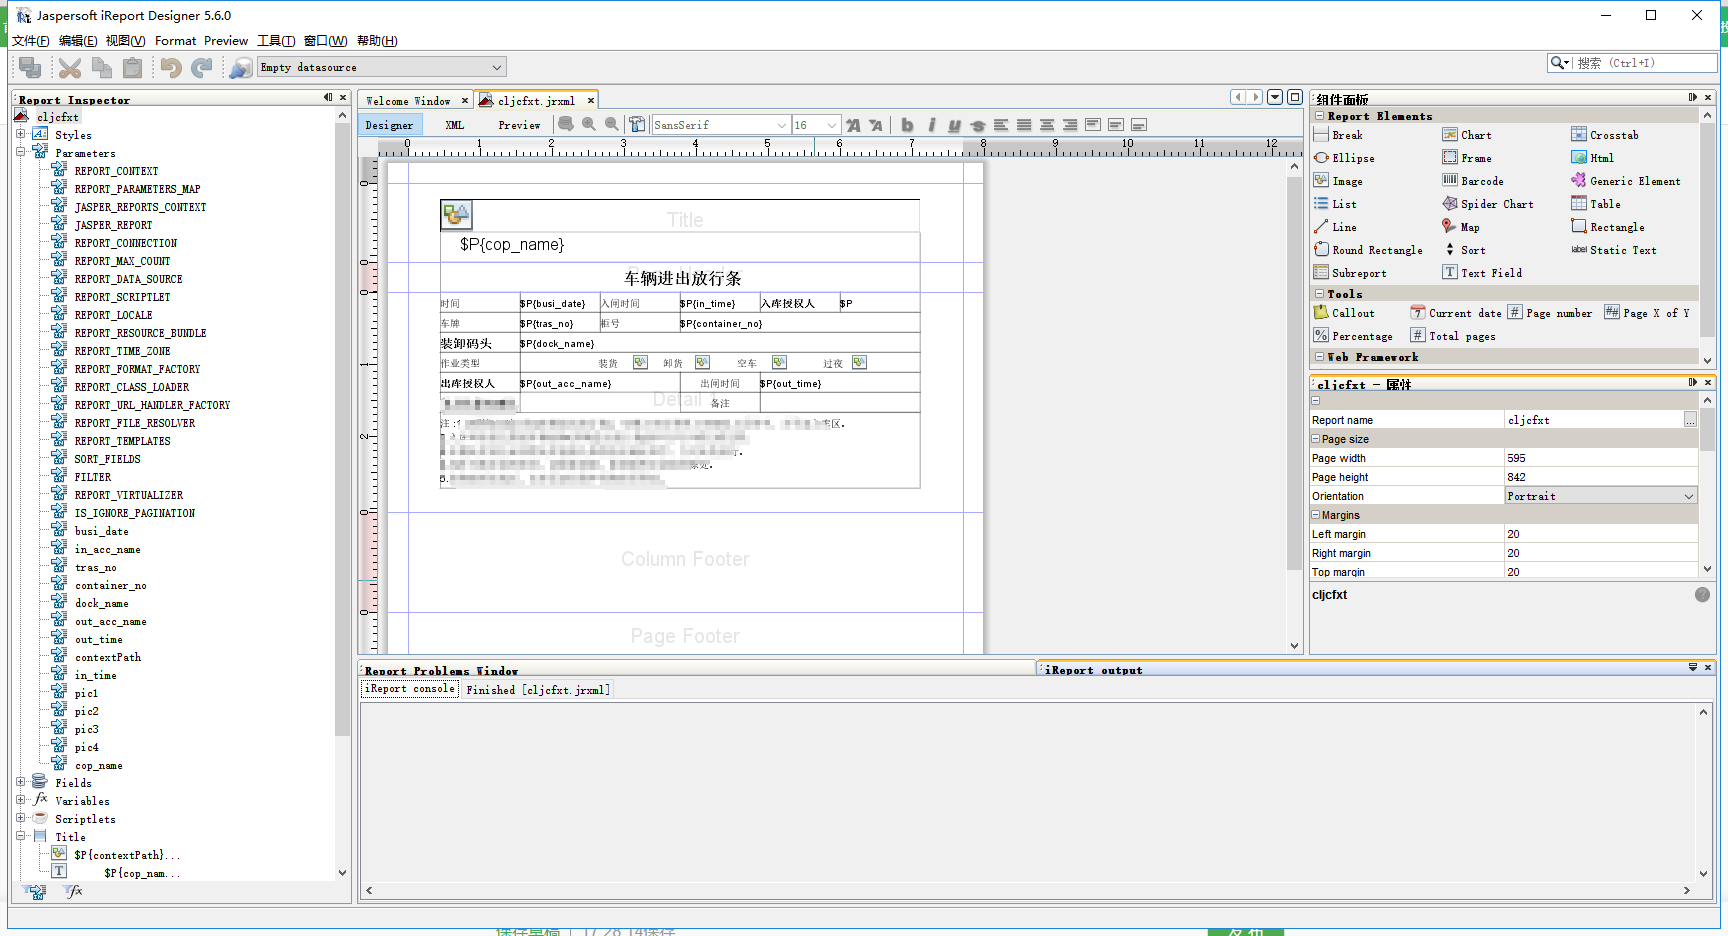Click the Zoom Out magnifier icon
The image size is (1728, 936).
pos(612,124)
